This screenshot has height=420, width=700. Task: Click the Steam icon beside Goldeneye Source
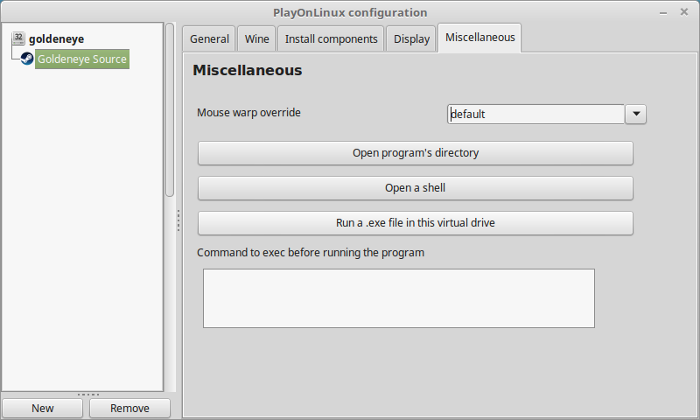point(27,58)
